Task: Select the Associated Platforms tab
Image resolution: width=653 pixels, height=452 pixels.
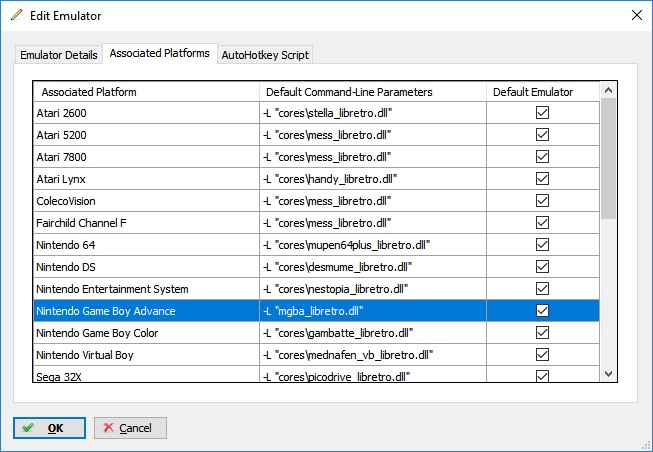Action: coord(160,53)
